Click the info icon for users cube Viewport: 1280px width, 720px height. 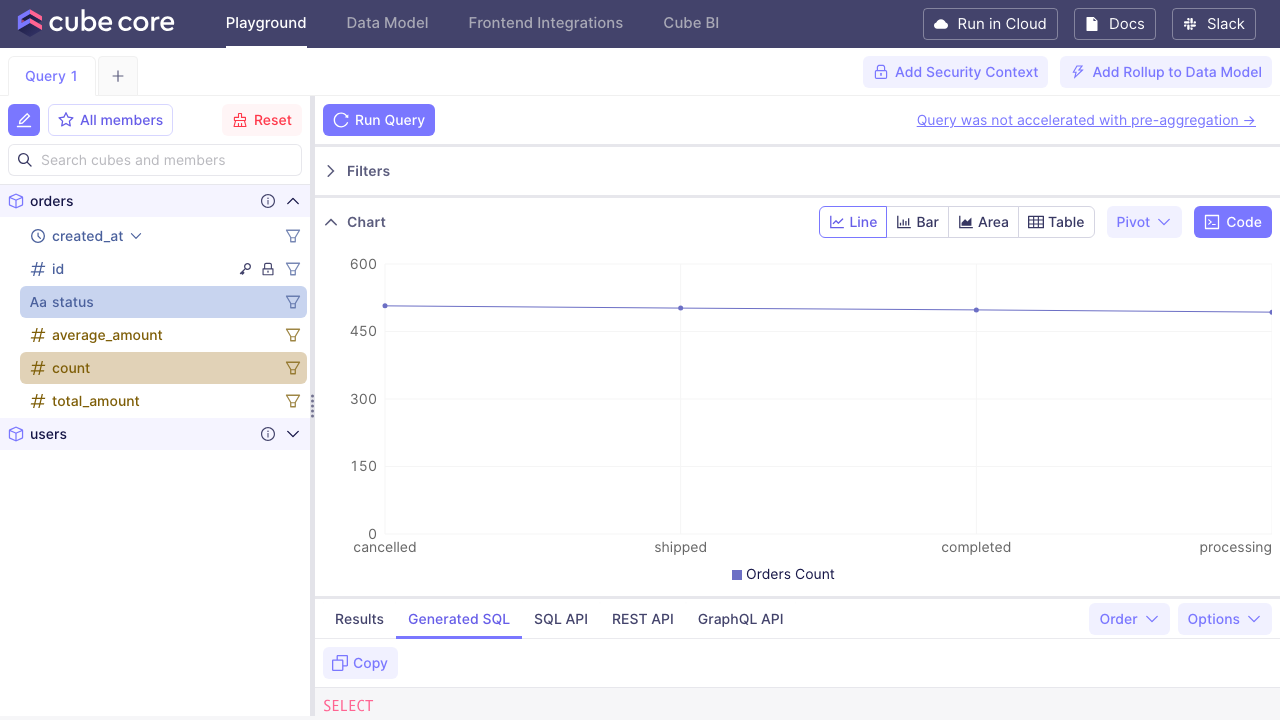coord(268,434)
